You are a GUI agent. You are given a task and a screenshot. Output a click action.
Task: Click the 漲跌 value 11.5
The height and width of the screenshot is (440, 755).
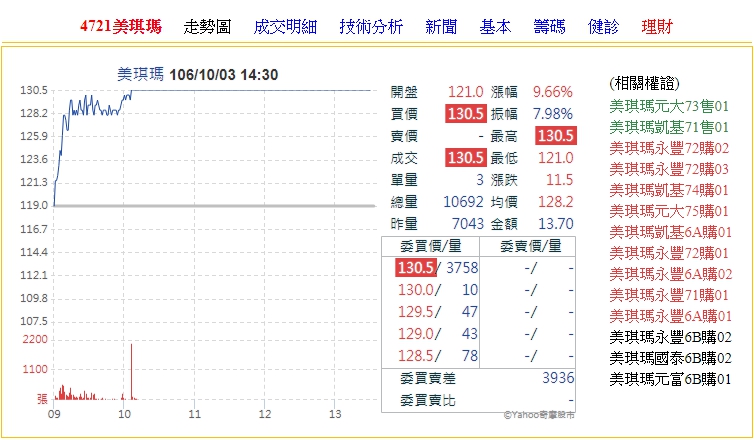(x=560, y=180)
